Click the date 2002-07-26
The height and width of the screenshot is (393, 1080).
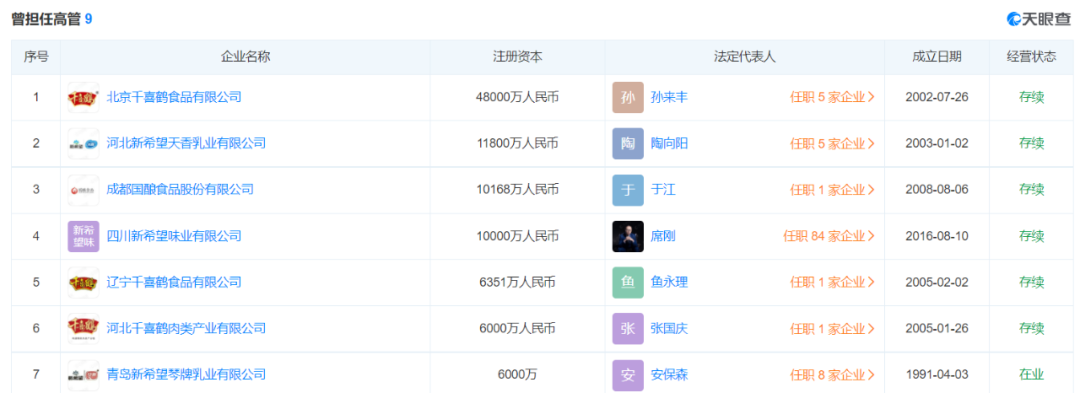click(x=937, y=98)
